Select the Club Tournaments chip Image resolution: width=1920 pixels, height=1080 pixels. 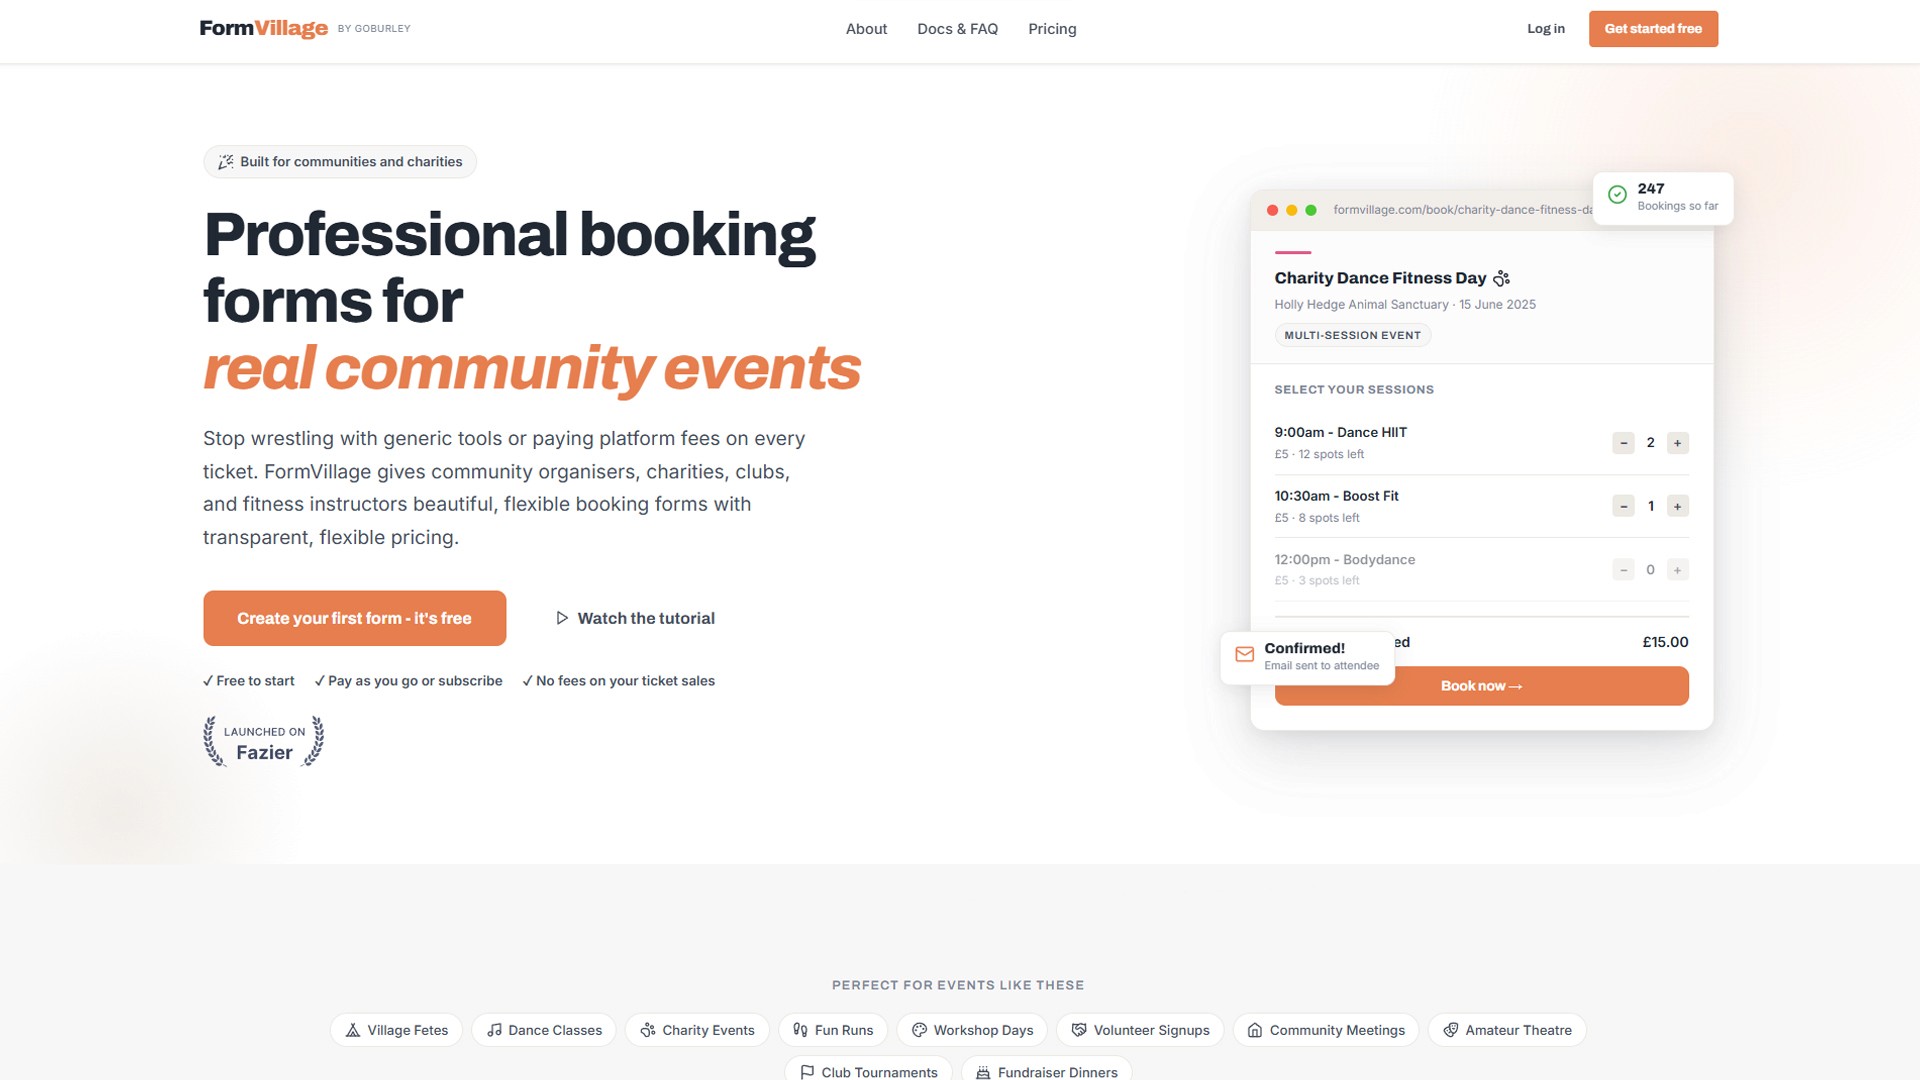868,1068
